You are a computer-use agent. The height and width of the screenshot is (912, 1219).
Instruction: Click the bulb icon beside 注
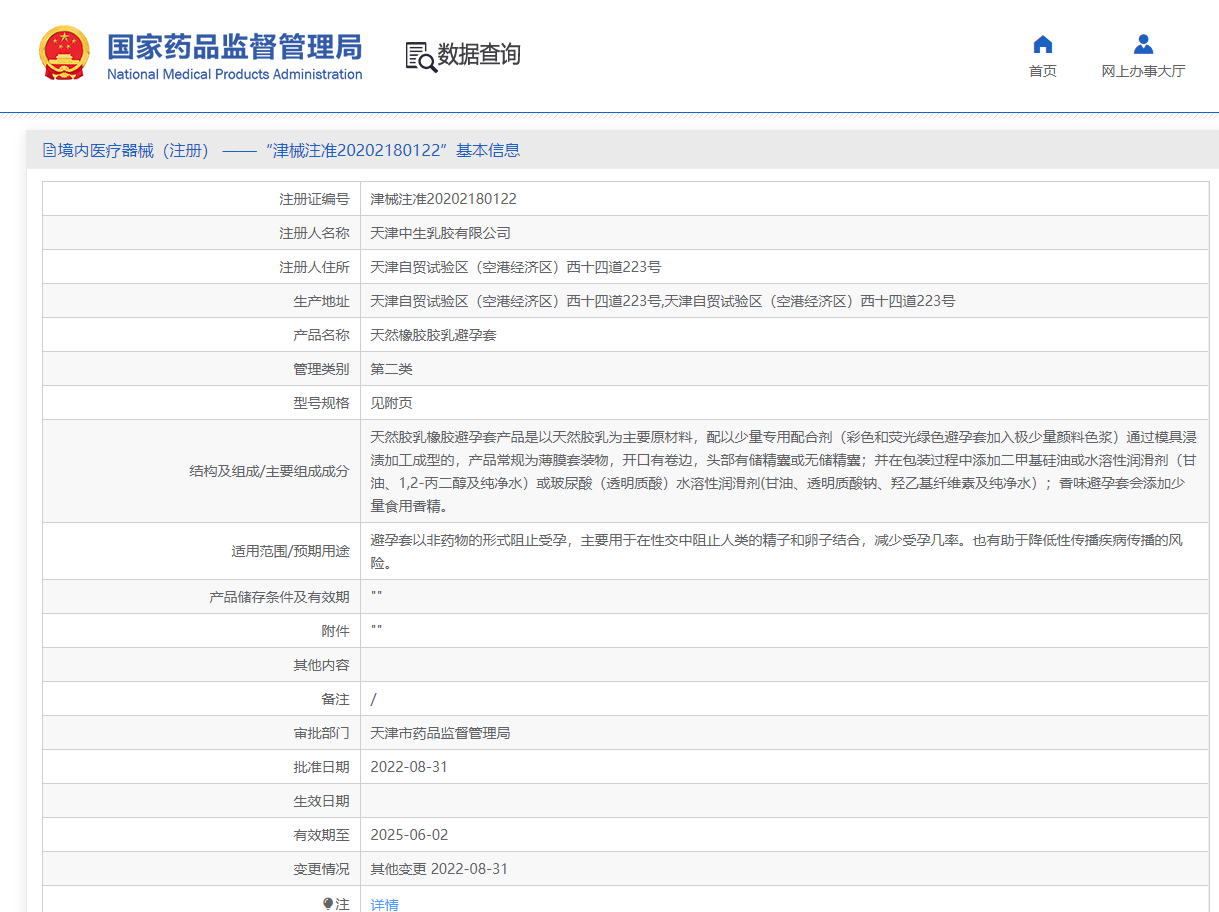point(327,904)
